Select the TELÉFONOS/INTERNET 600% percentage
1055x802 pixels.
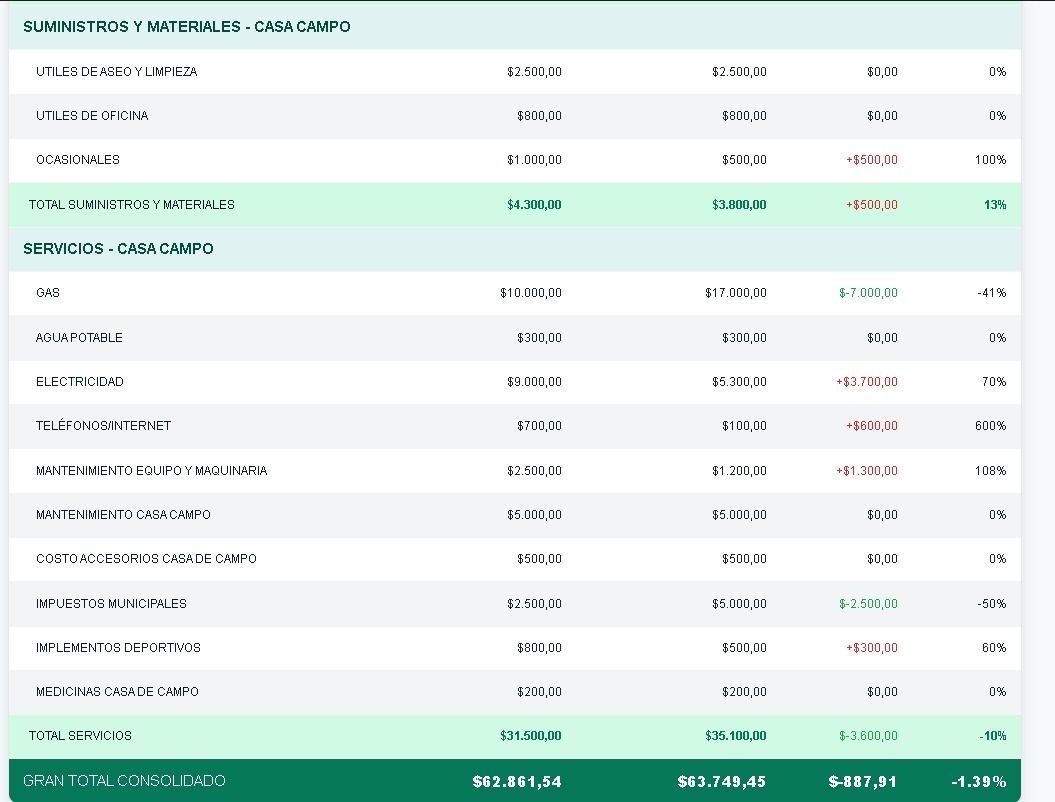(x=990, y=426)
